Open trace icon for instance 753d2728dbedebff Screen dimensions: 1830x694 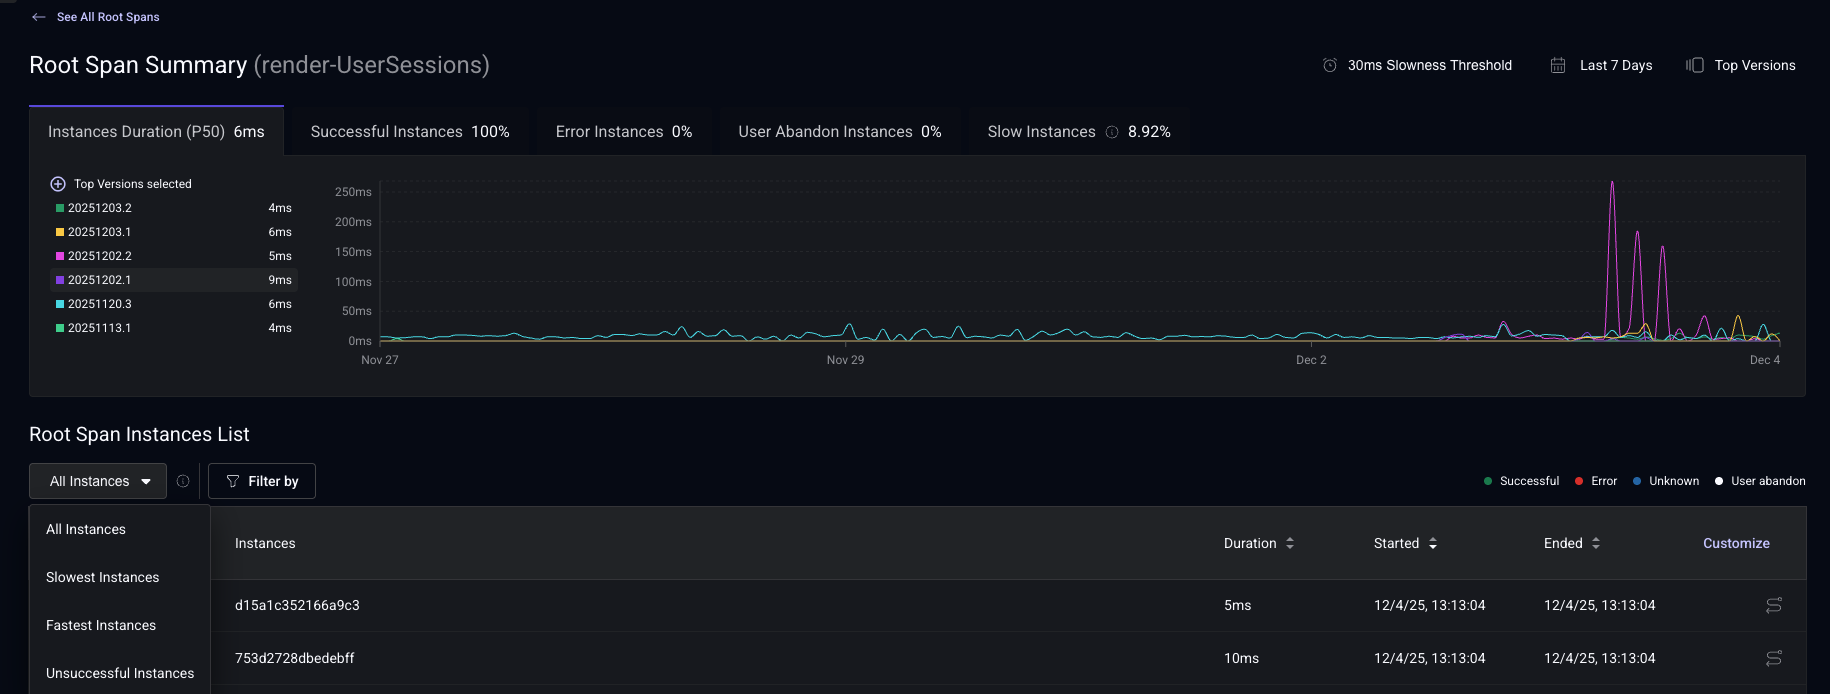[1773, 658]
